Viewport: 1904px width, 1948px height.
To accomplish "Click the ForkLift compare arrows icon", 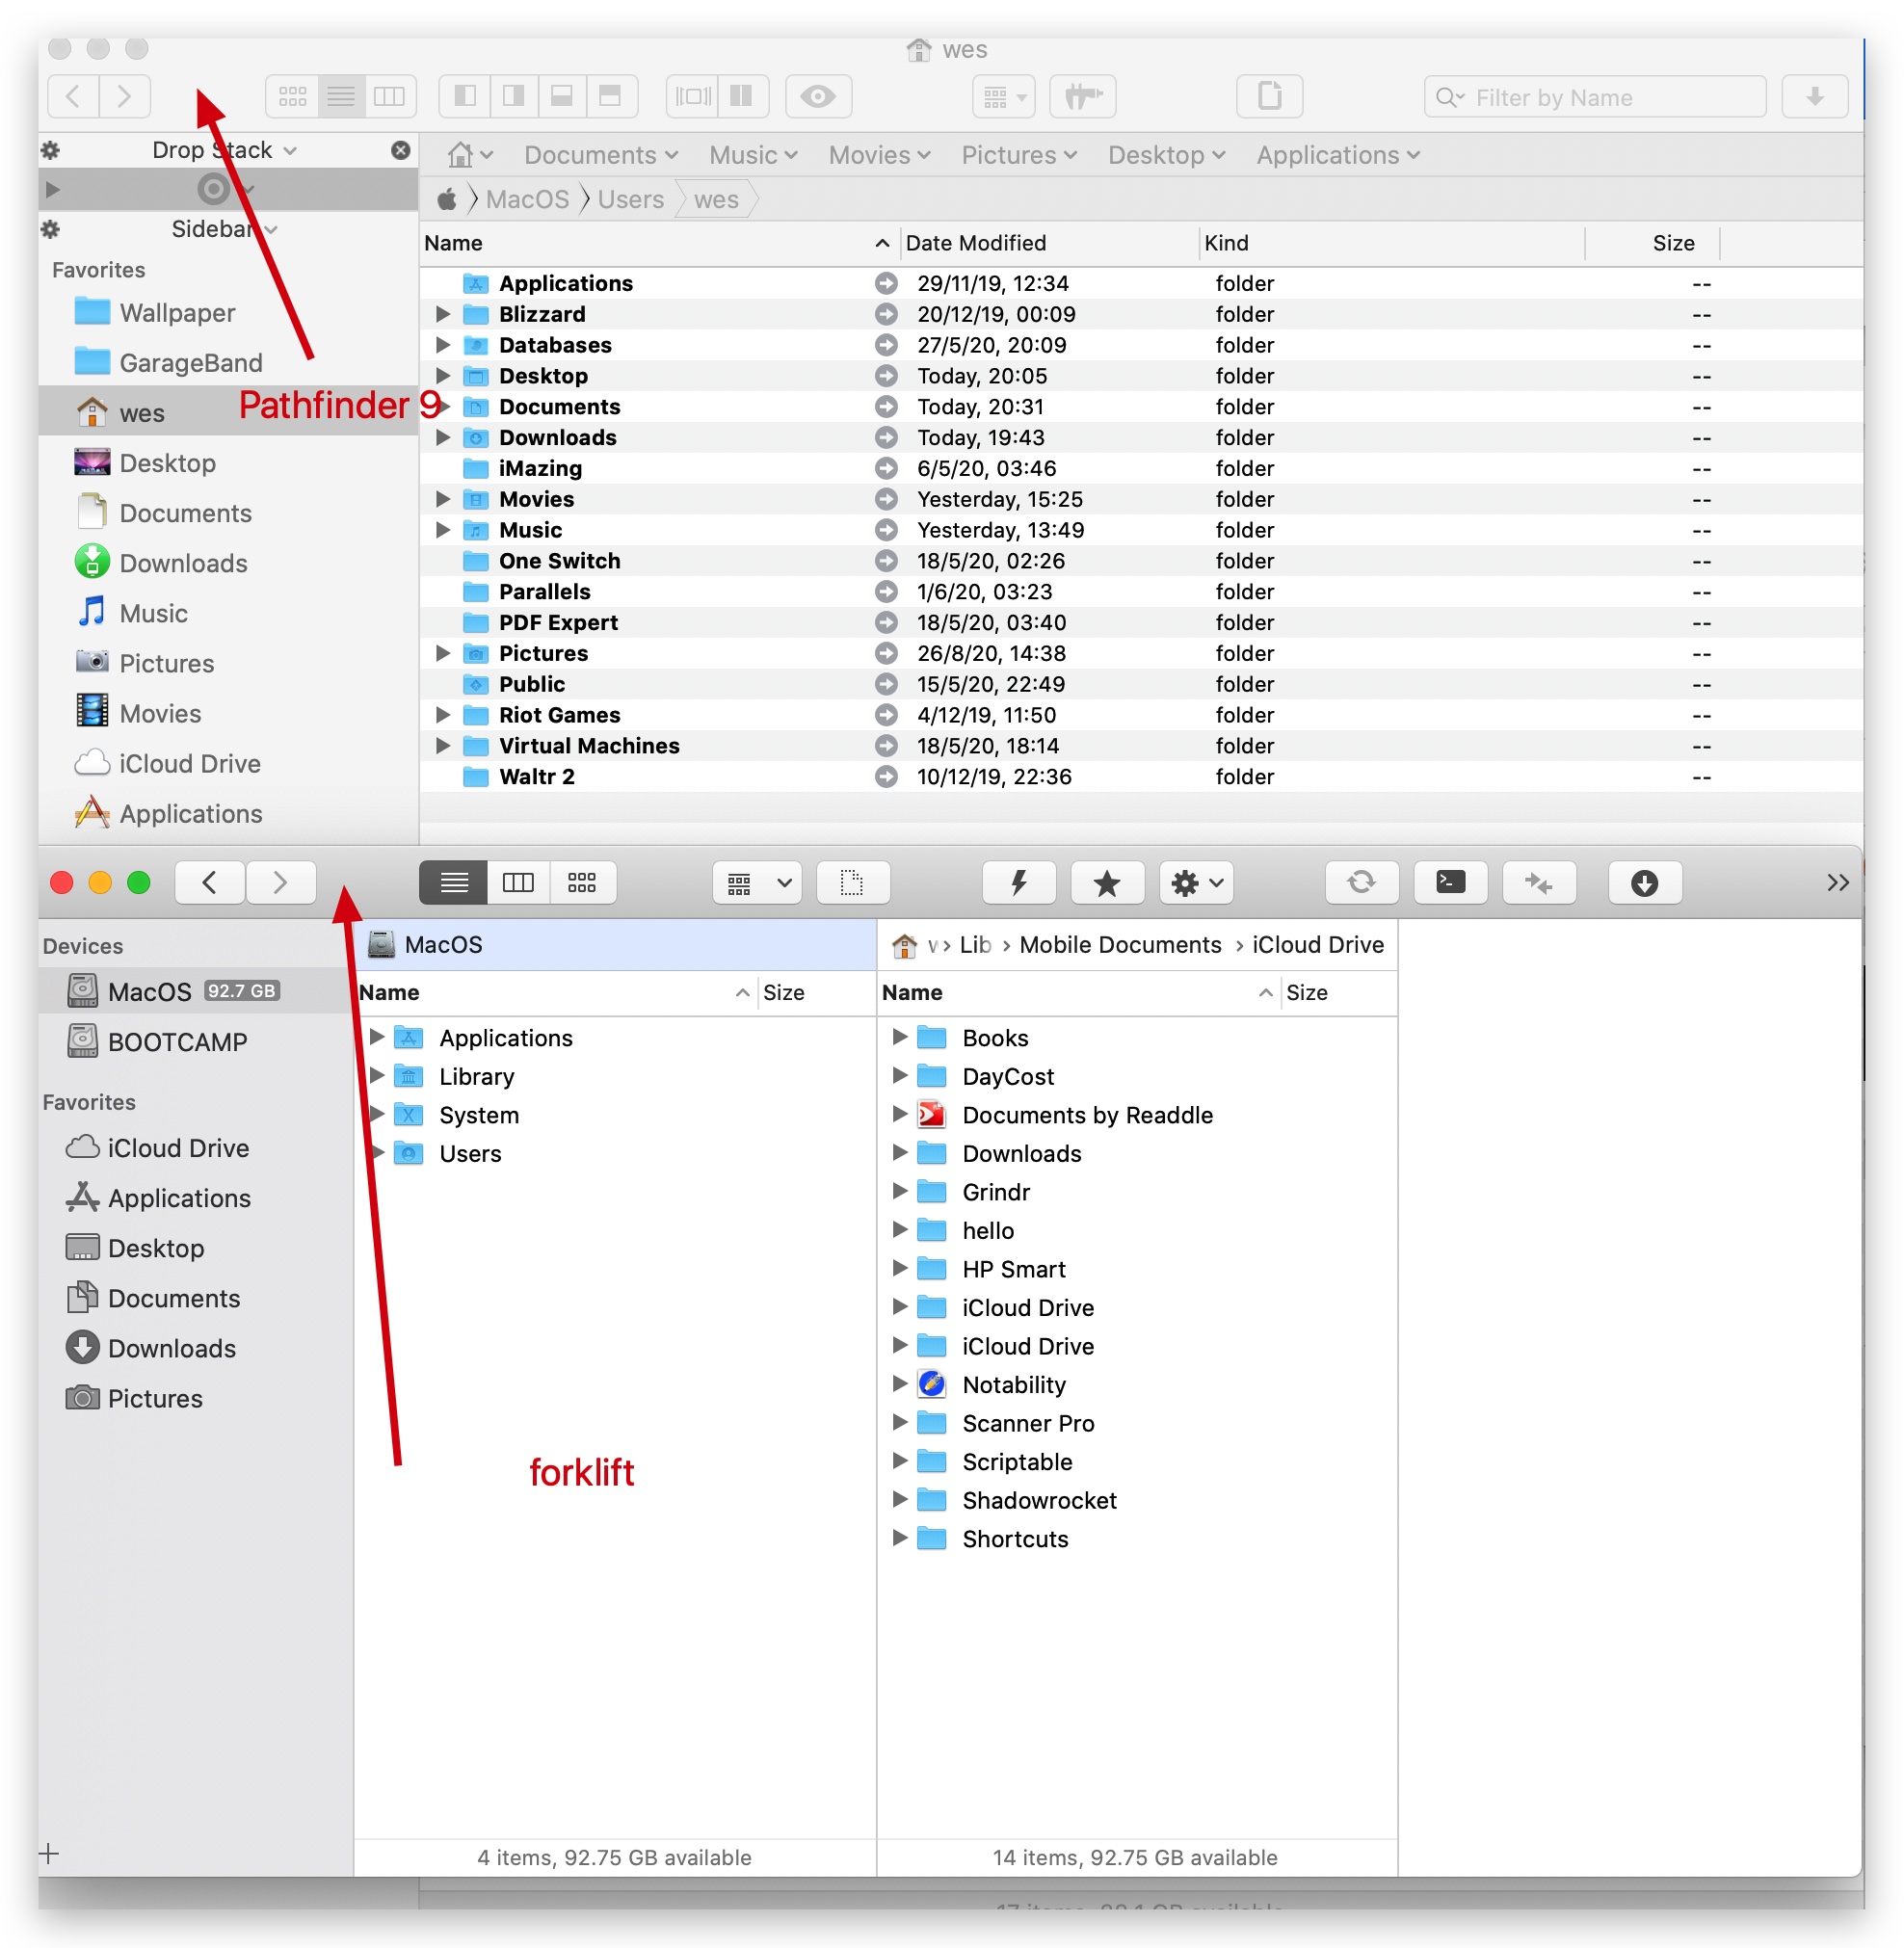I will click(x=1538, y=883).
